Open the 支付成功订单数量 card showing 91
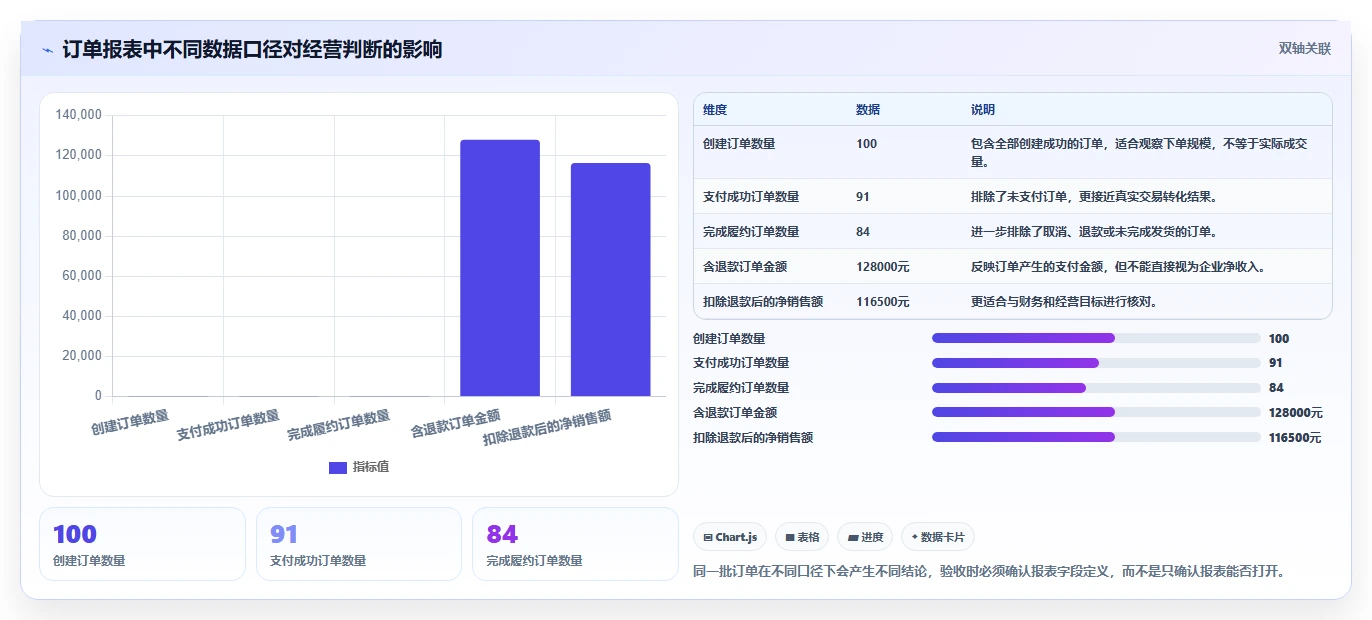Viewport: 1372px width, 620px height. (x=359, y=544)
